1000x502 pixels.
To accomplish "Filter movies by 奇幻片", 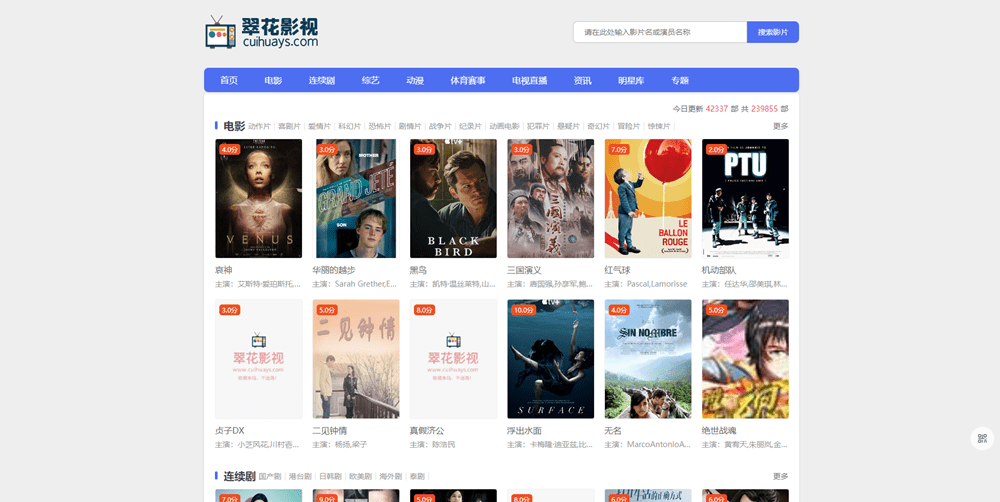I will point(599,126).
